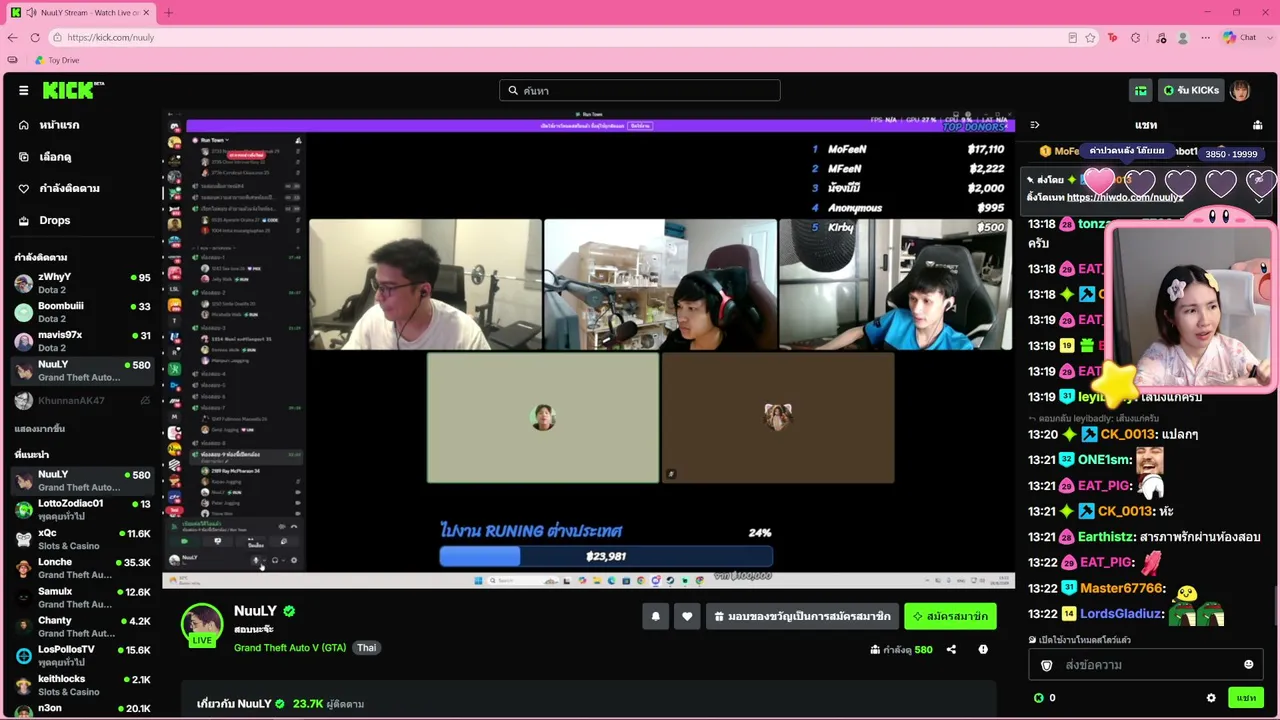The width and height of the screenshot is (1280, 720).
Task: Click the red Tp extension icon
Action: click(1112, 38)
